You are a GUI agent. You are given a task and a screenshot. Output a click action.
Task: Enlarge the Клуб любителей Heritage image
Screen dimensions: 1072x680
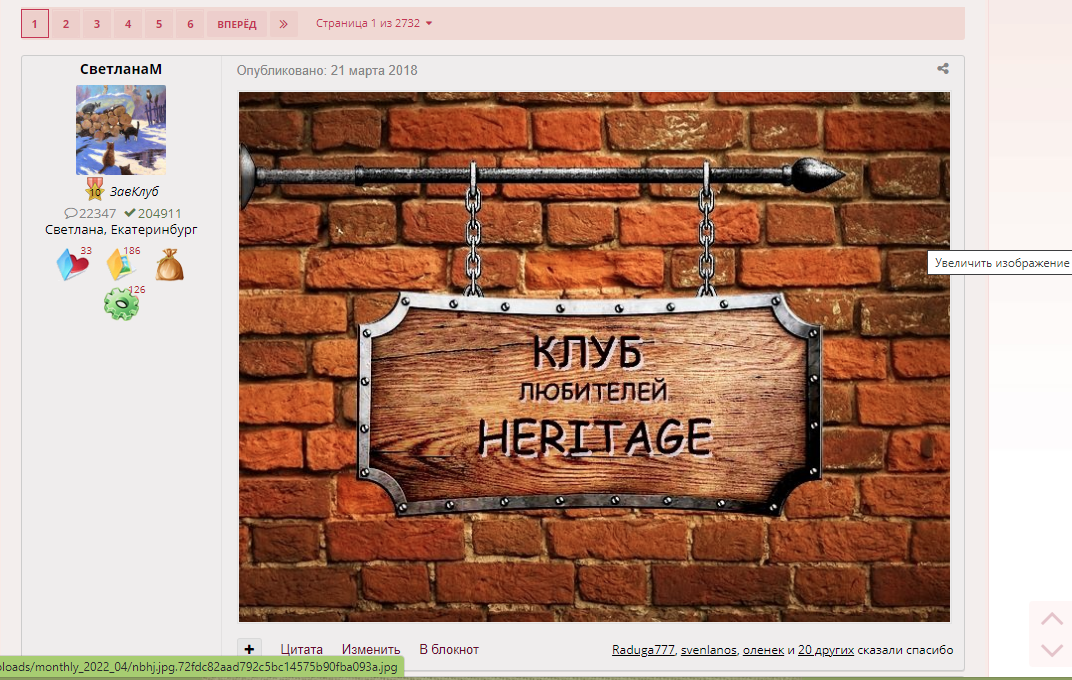pyautogui.click(x=594, y=357)
